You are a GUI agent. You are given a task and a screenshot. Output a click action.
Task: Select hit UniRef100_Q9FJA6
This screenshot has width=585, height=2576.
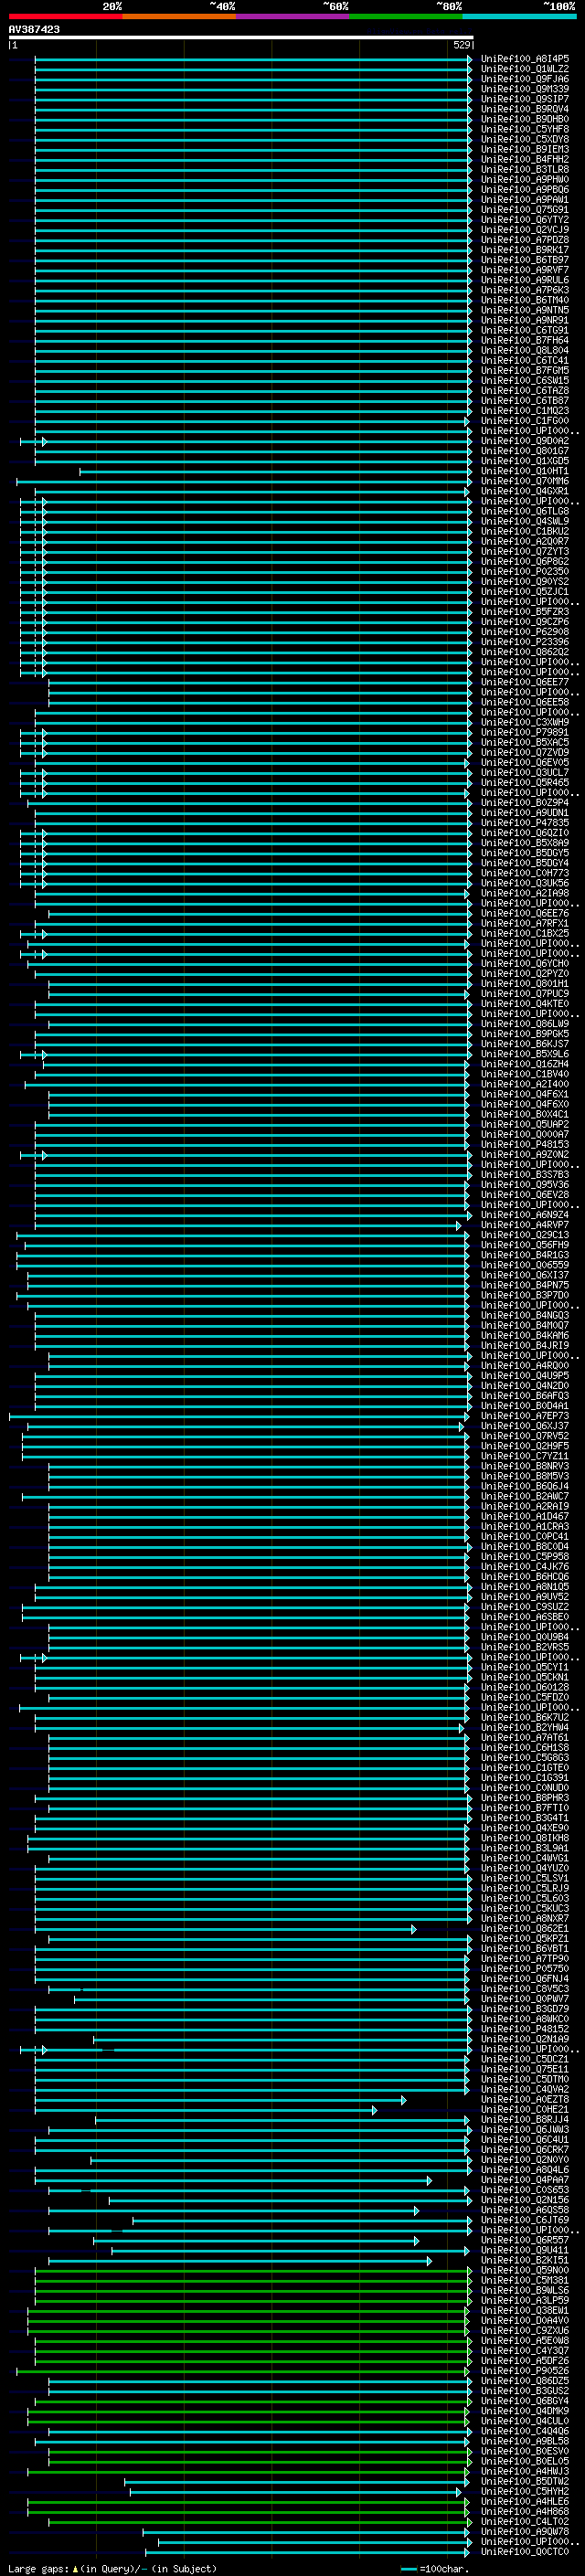[524, 79]
